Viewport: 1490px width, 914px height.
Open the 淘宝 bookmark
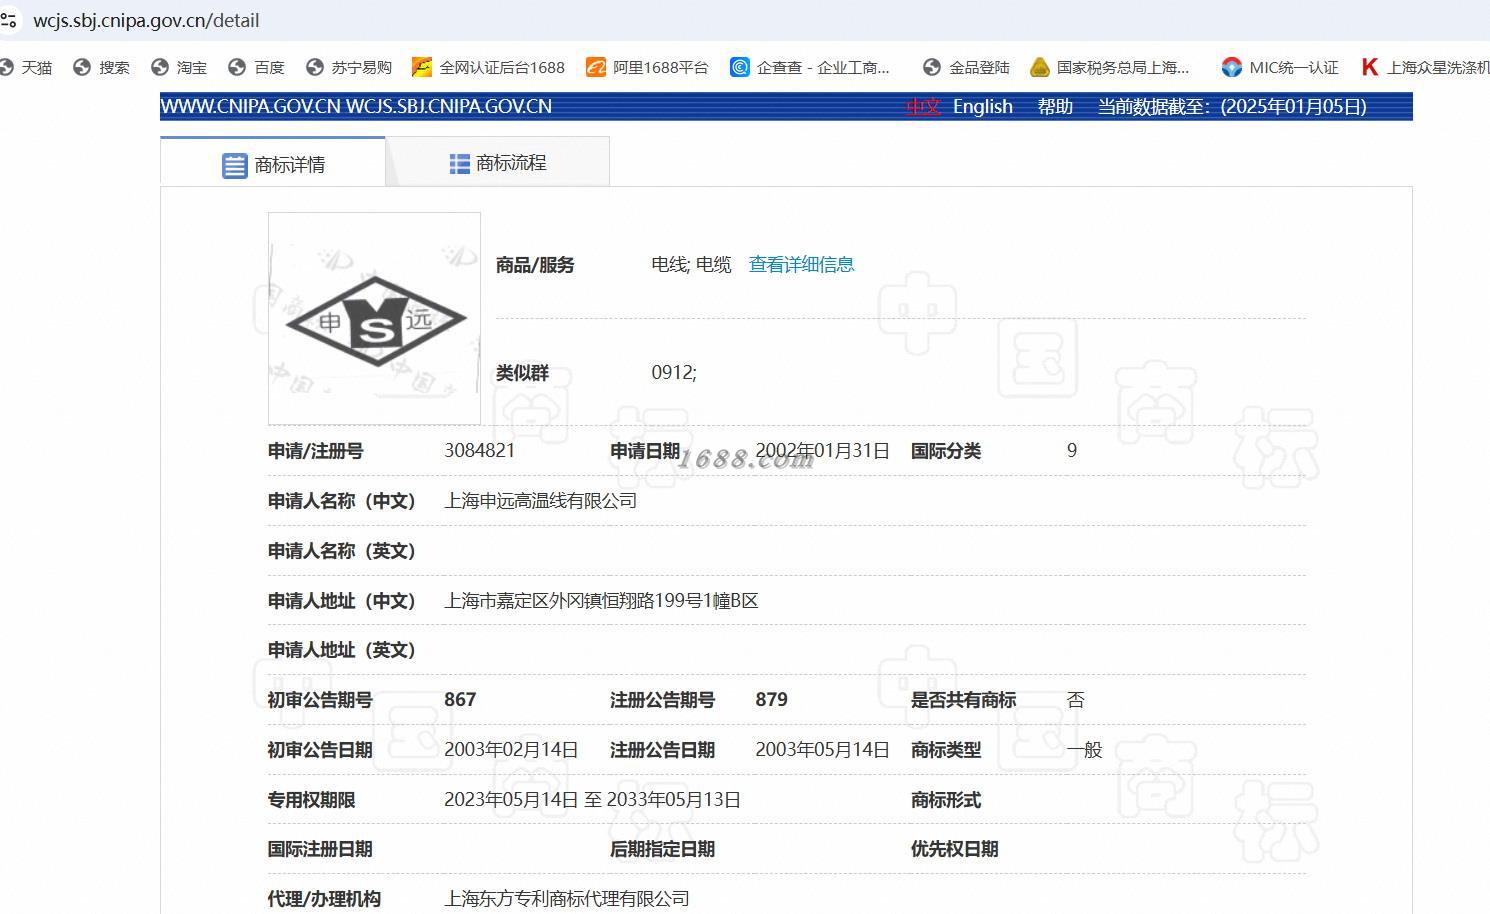coord(180,67)
